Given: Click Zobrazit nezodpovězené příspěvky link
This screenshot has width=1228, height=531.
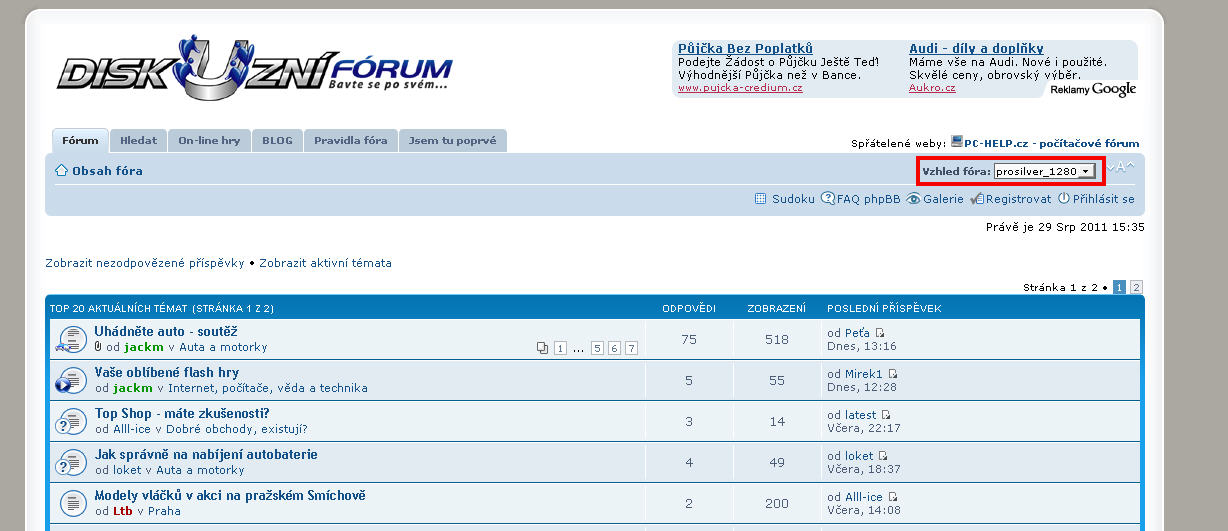Looking at the screenshot, I should (x=145, y=263).
